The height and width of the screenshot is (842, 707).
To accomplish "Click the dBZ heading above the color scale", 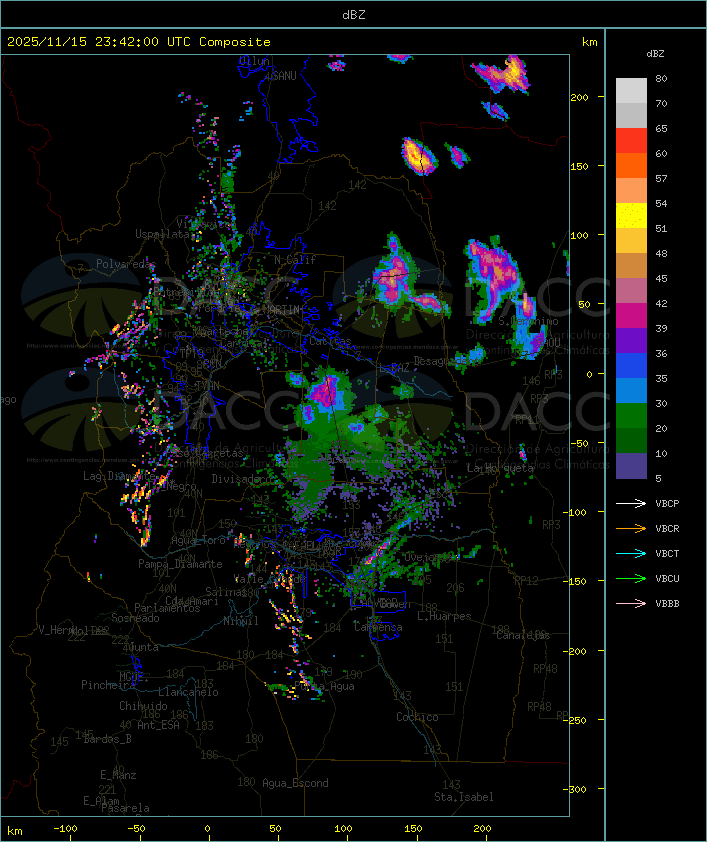I will (655, 53).
